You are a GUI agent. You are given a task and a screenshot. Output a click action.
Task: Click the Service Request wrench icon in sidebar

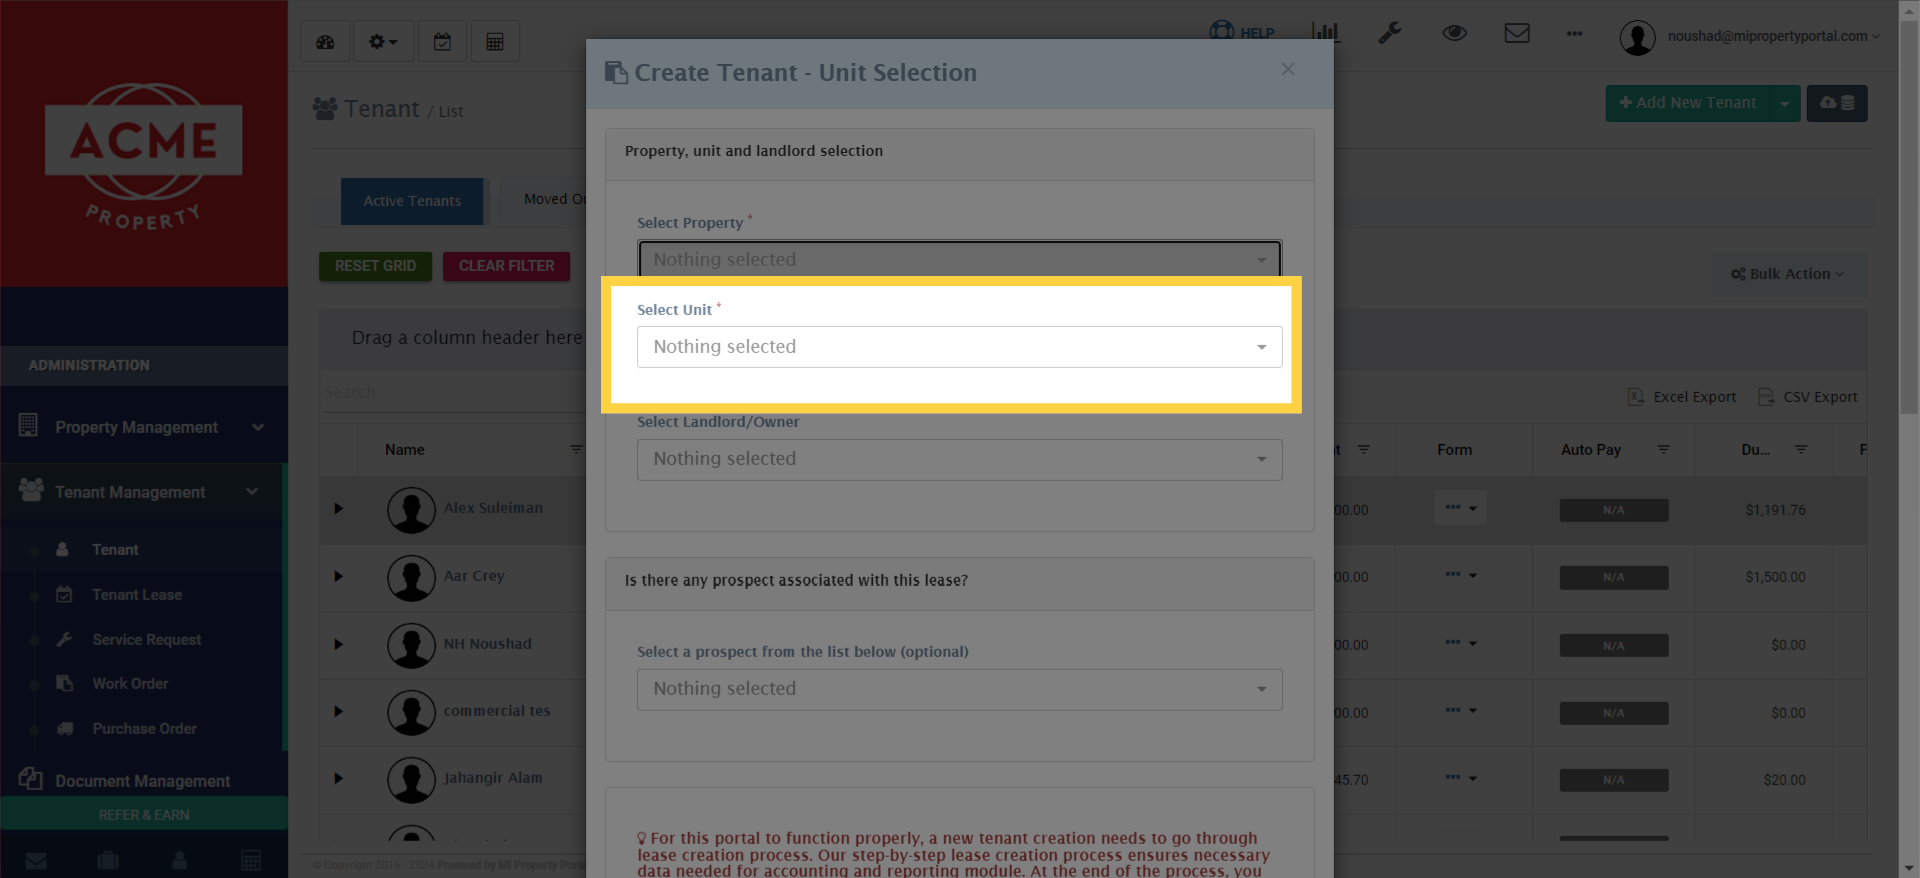coord(64,639)
